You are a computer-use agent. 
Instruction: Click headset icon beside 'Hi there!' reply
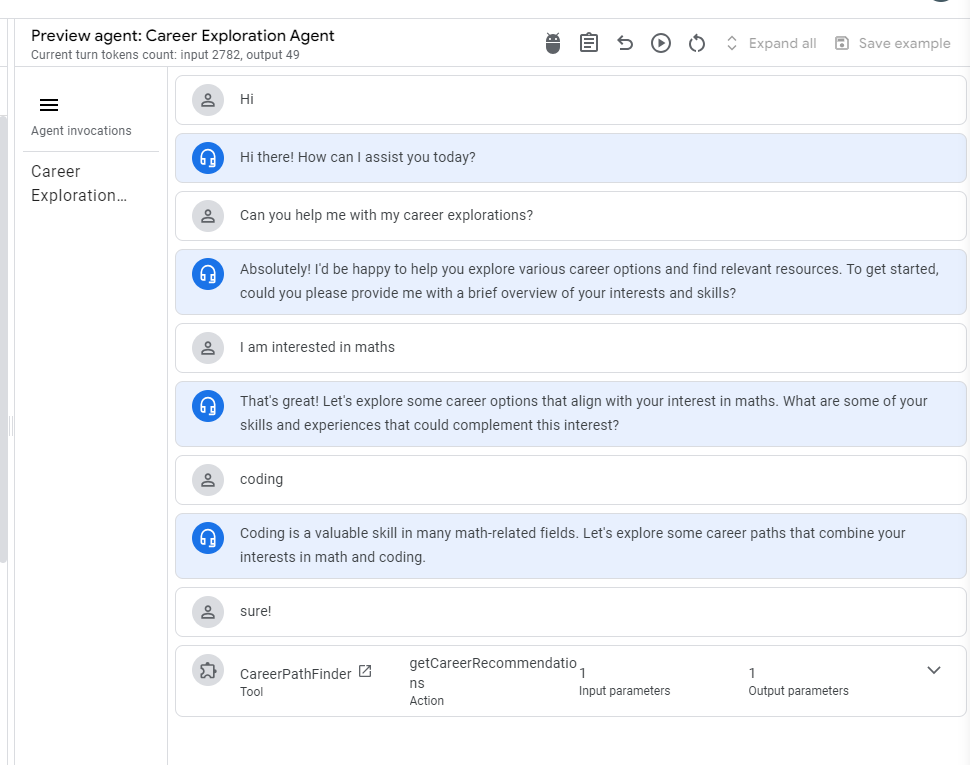[208, 158]
